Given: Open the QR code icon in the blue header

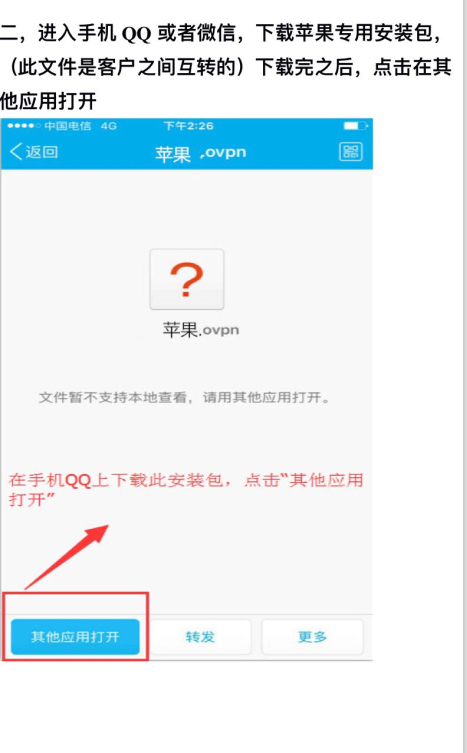Looking at the screenshot, I should click(x=351, y=152).
